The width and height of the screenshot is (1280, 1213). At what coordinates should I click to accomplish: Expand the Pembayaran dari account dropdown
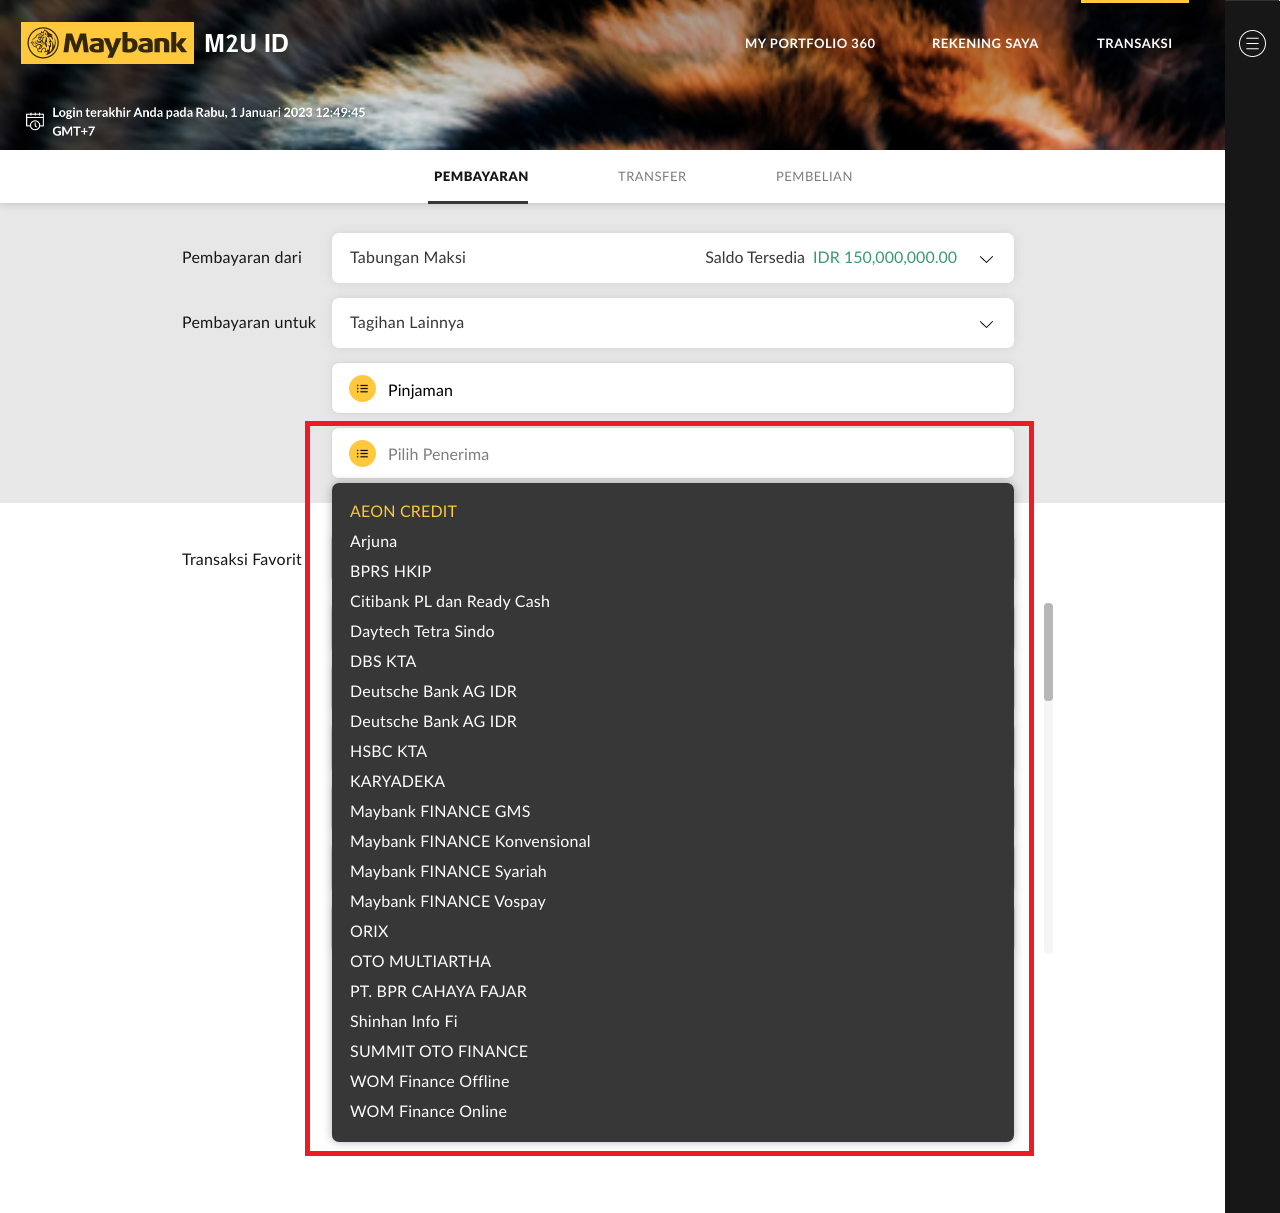coord(986,259)
